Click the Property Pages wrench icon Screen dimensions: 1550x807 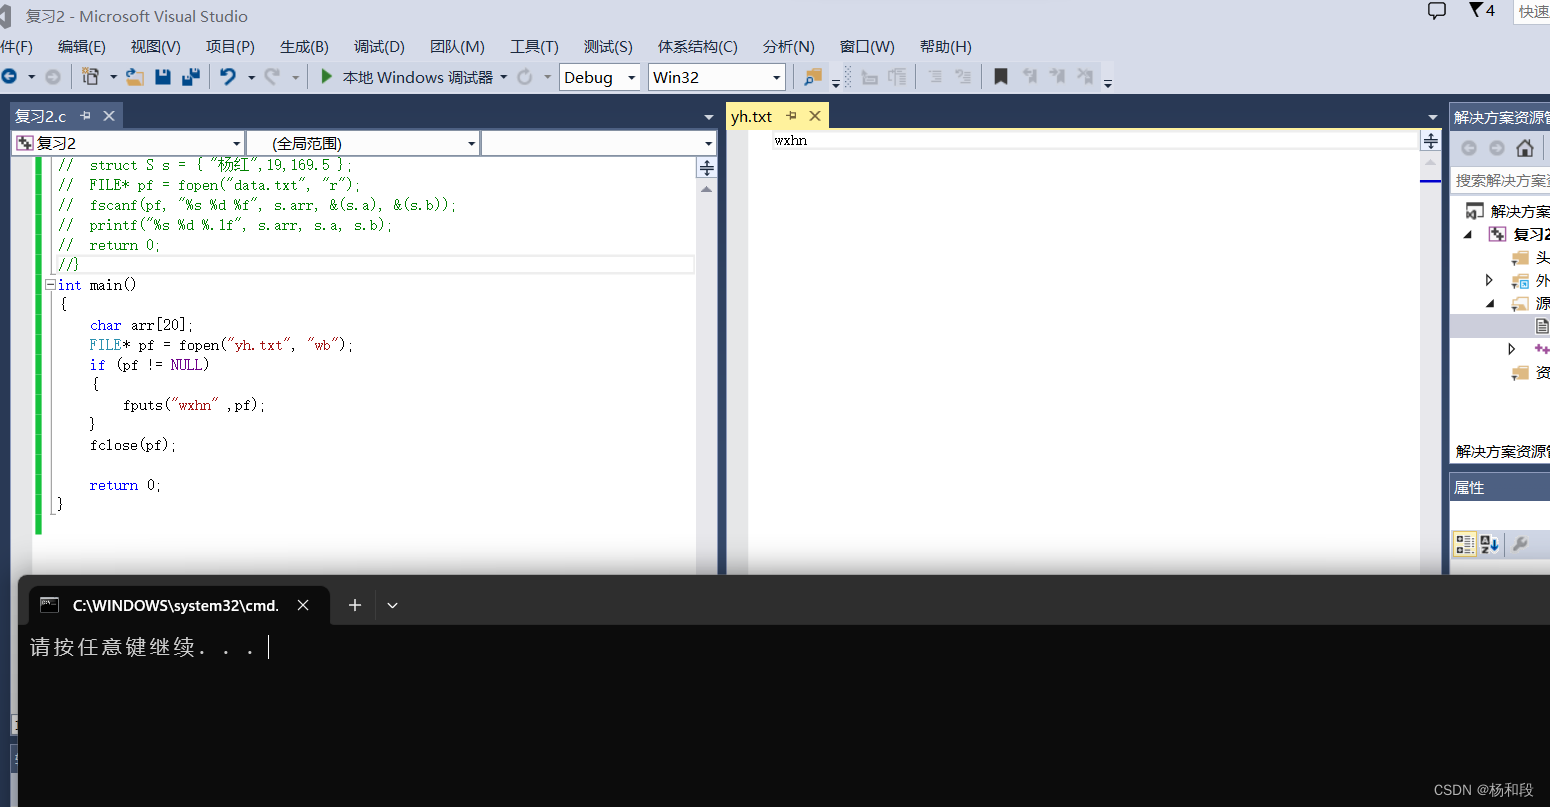point(1520,544)
